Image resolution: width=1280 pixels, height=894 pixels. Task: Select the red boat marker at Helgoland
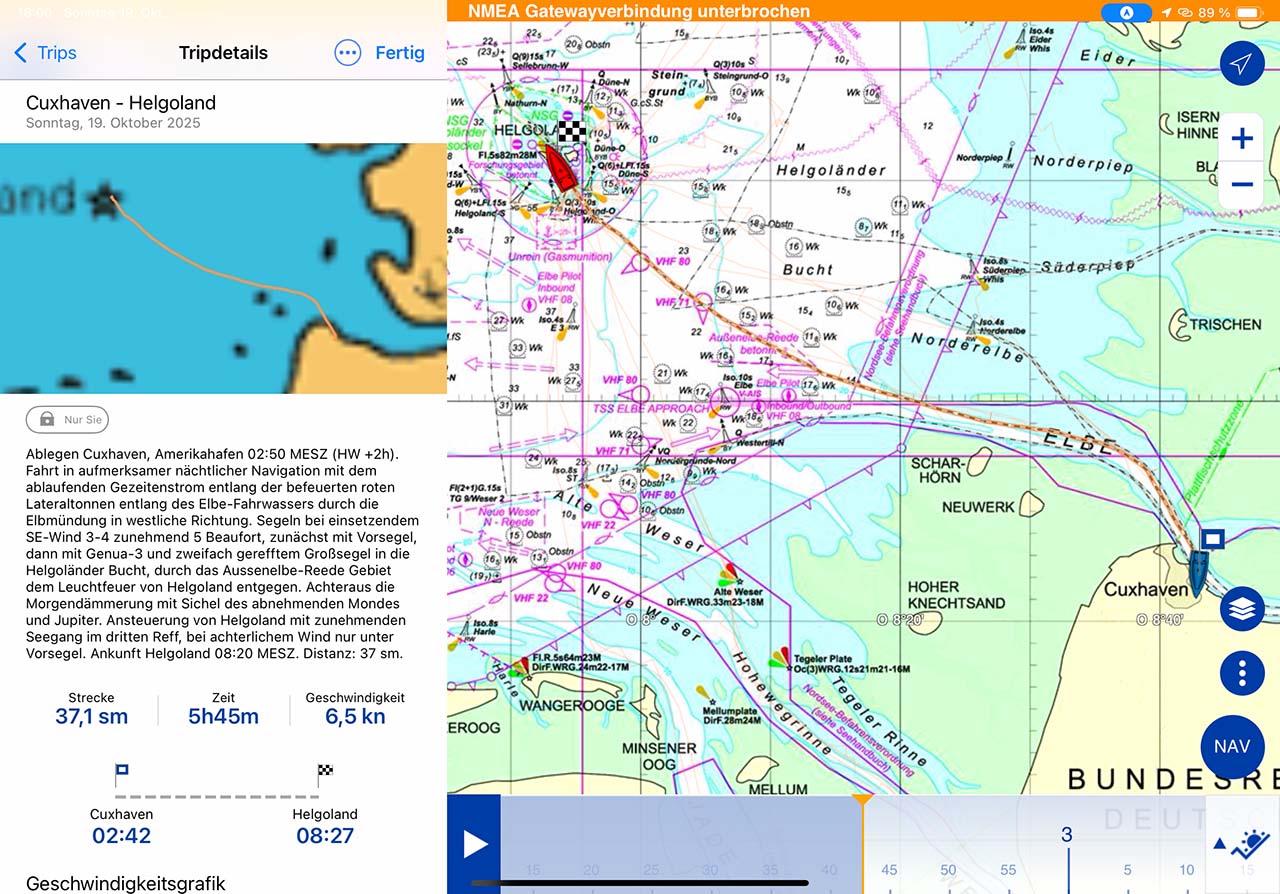pos(563,168)
